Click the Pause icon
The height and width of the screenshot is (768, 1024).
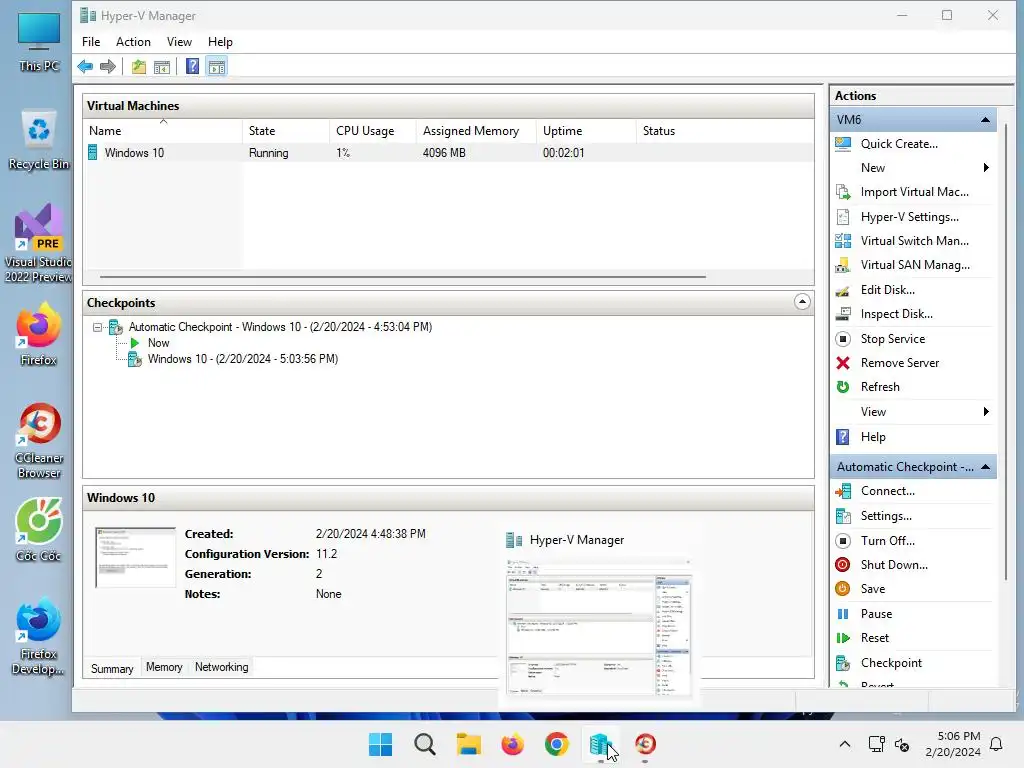click(x=843, y=614)
